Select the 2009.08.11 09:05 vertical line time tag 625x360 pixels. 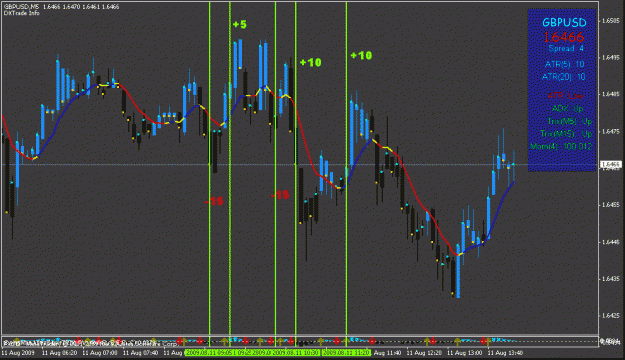click(209, 353)
